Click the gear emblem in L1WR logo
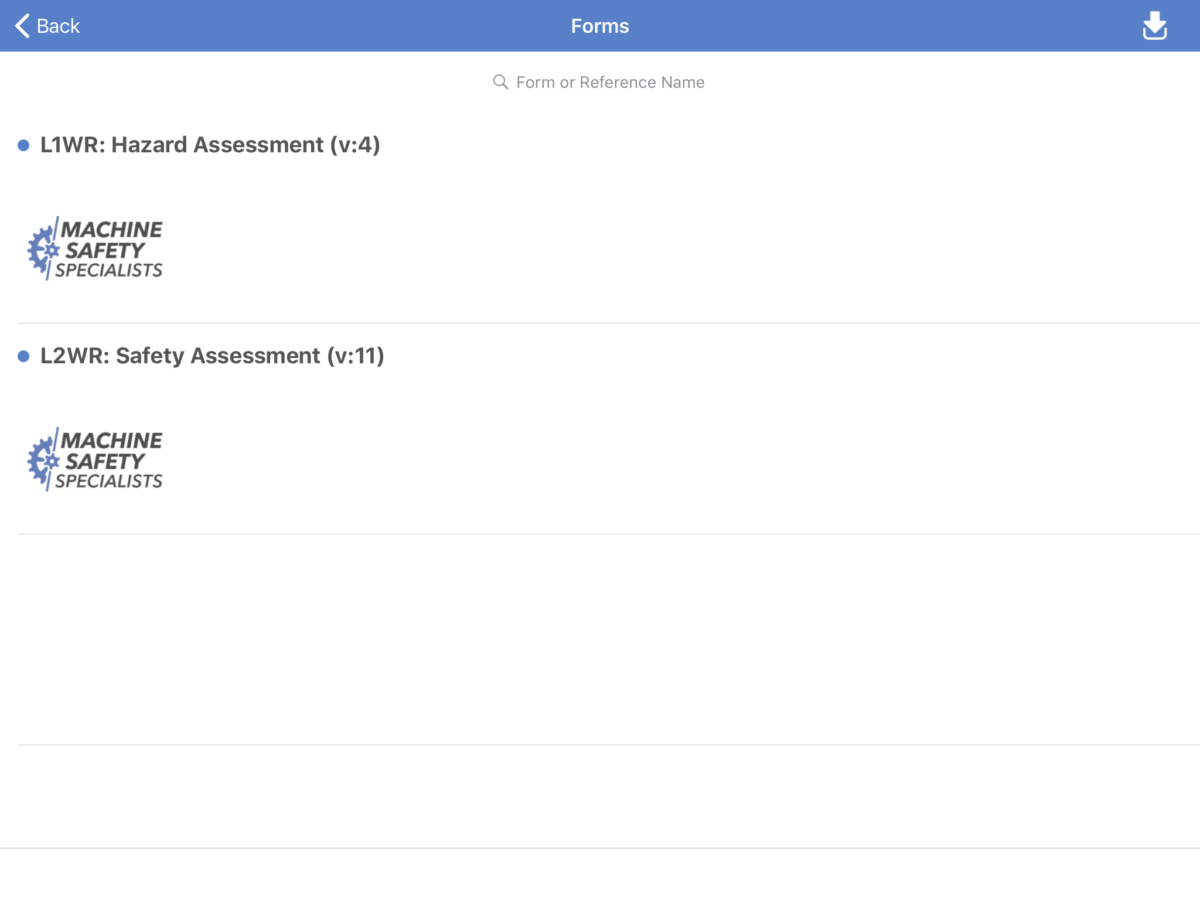Viewport: 1200px width, 900px height. tap(42, 250)
